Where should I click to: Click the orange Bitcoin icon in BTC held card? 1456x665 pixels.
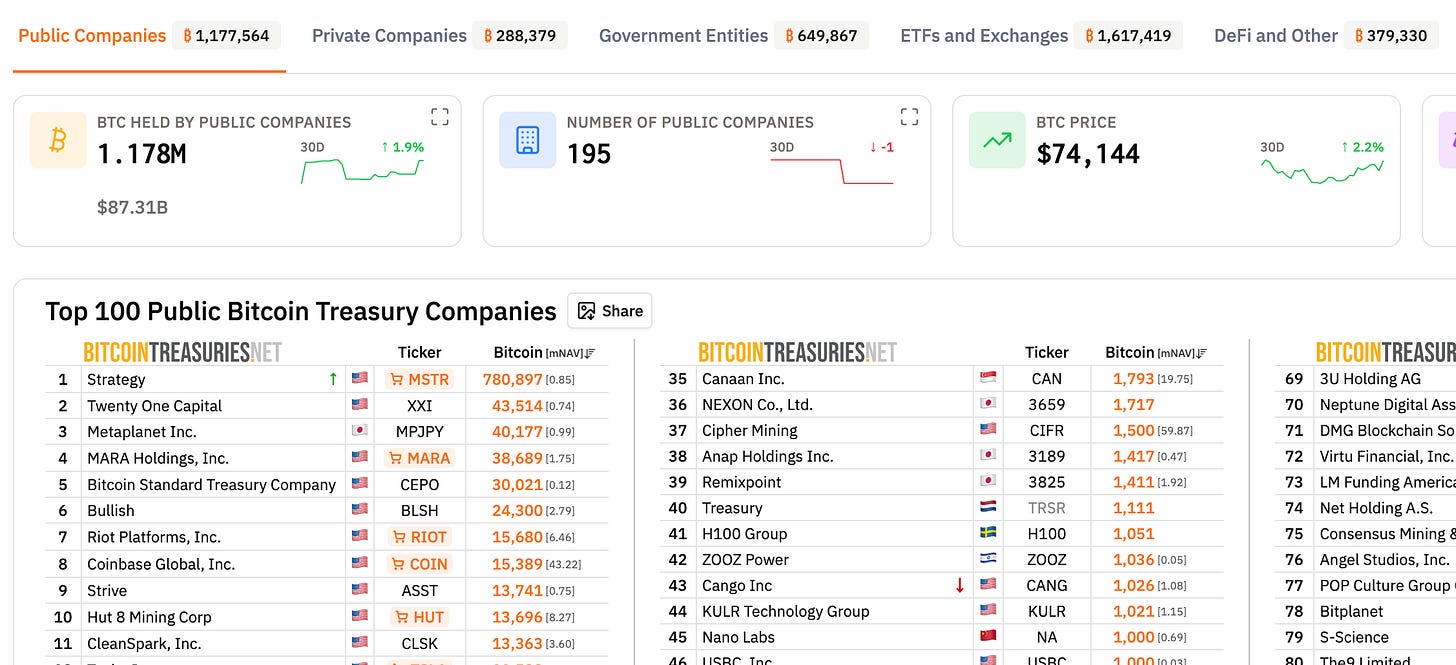(x=58, y=140)
